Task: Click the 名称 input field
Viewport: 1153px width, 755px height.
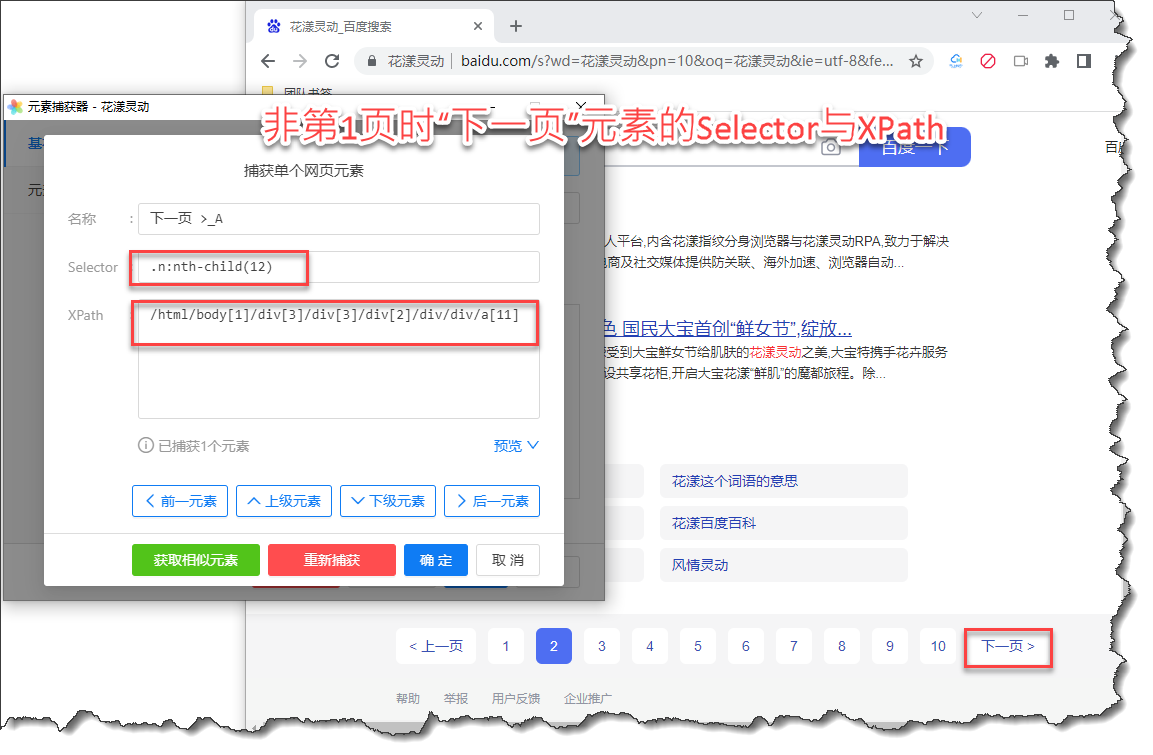Action: coord(339,218)
